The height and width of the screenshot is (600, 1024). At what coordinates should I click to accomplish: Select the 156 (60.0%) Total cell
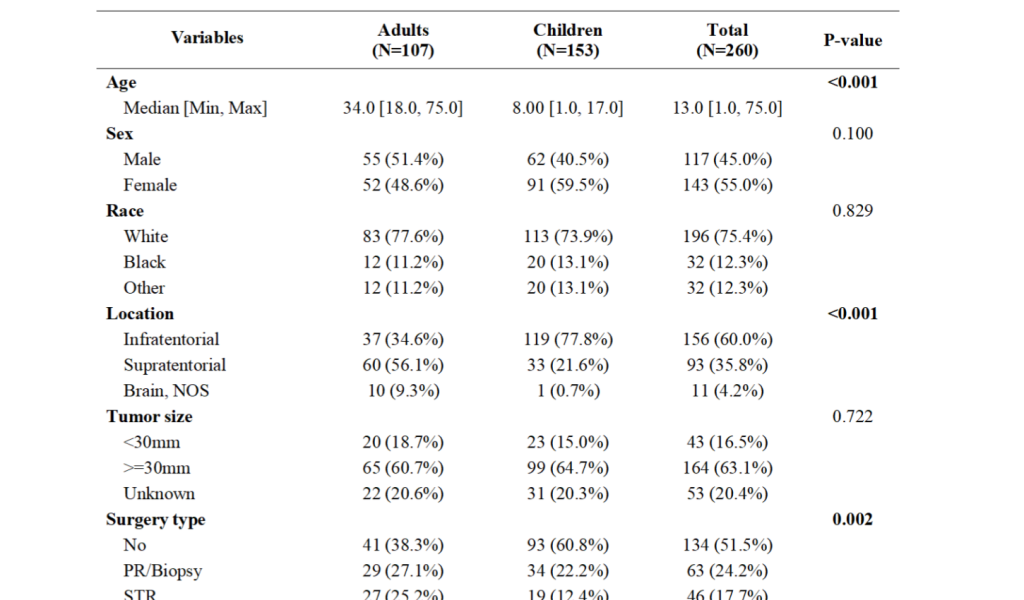pyautogui.click(x=727, y=339)
